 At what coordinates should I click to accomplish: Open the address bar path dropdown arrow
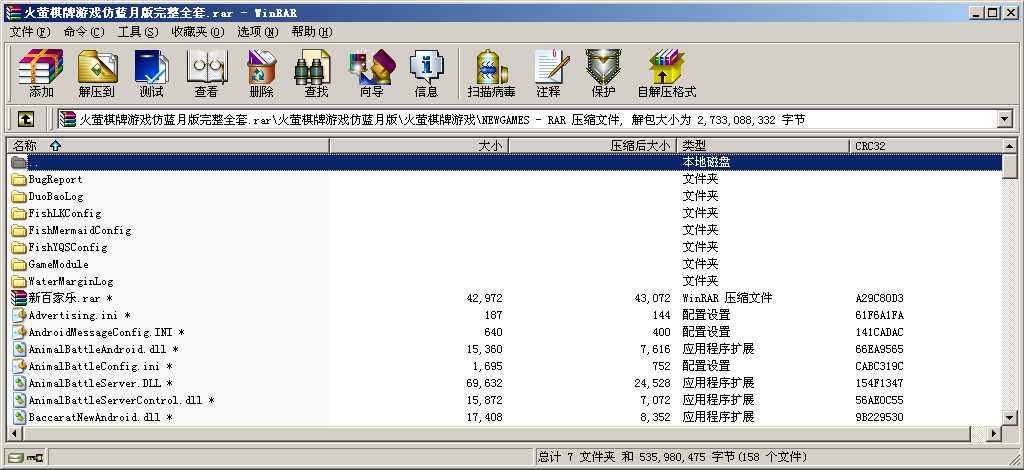(x=1004, y=119)
